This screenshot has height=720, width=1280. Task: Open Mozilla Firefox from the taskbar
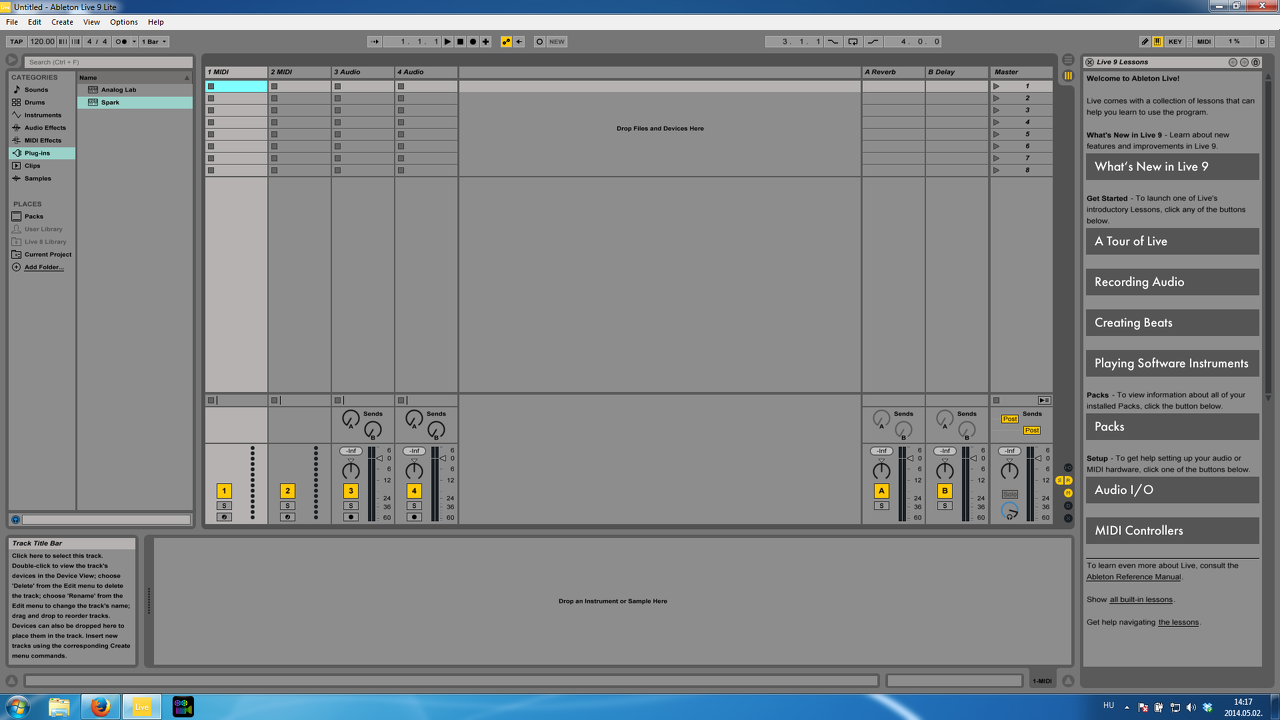[100, 707]
